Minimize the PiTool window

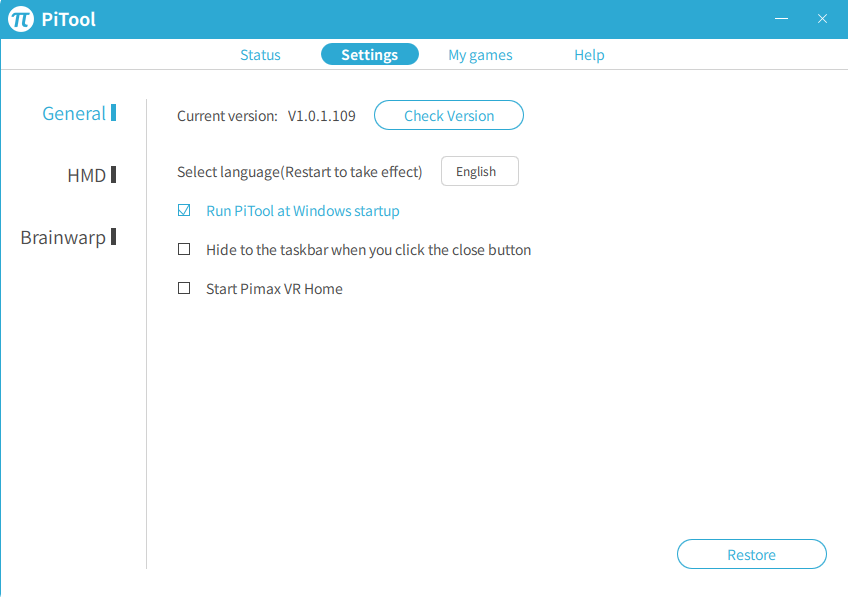click(x=781, y=19)
